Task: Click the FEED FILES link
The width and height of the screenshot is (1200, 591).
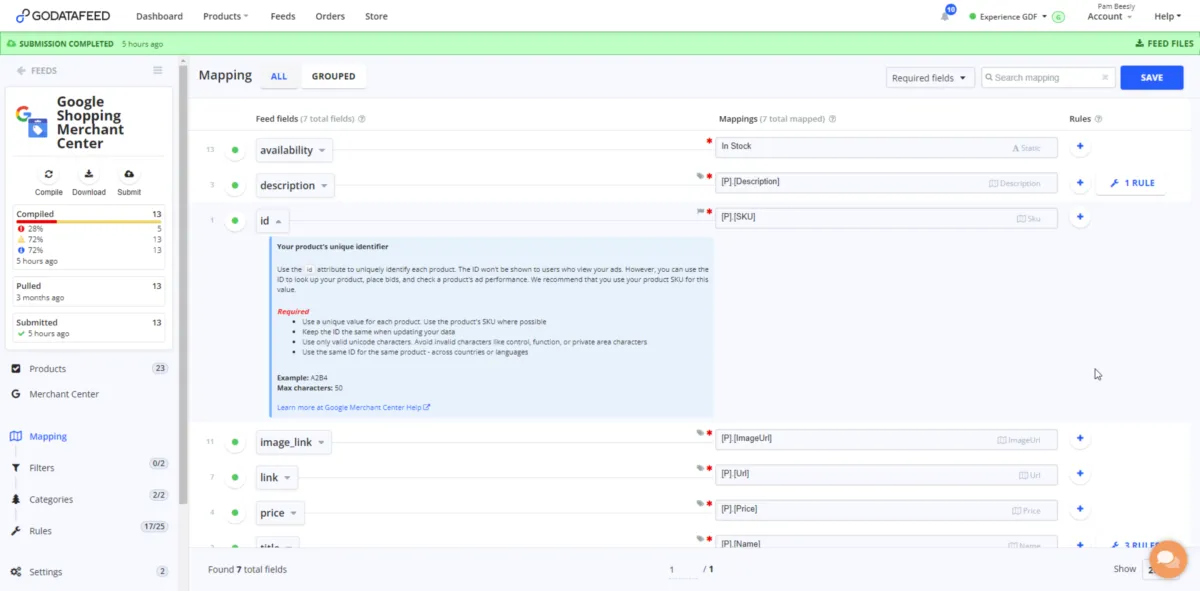Action: pyautogui.click(x=1164, y=44)
